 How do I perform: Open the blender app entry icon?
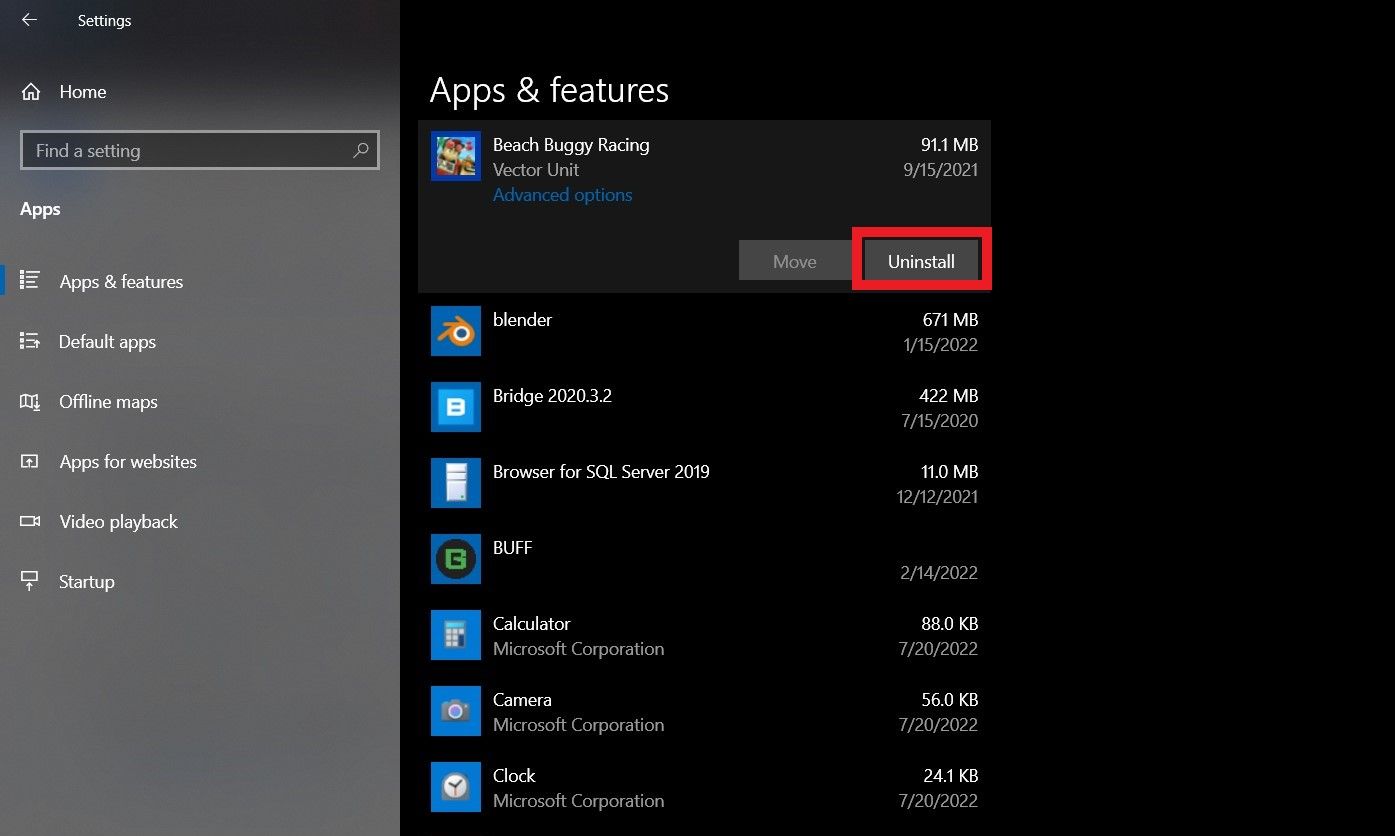coord(455,331)
